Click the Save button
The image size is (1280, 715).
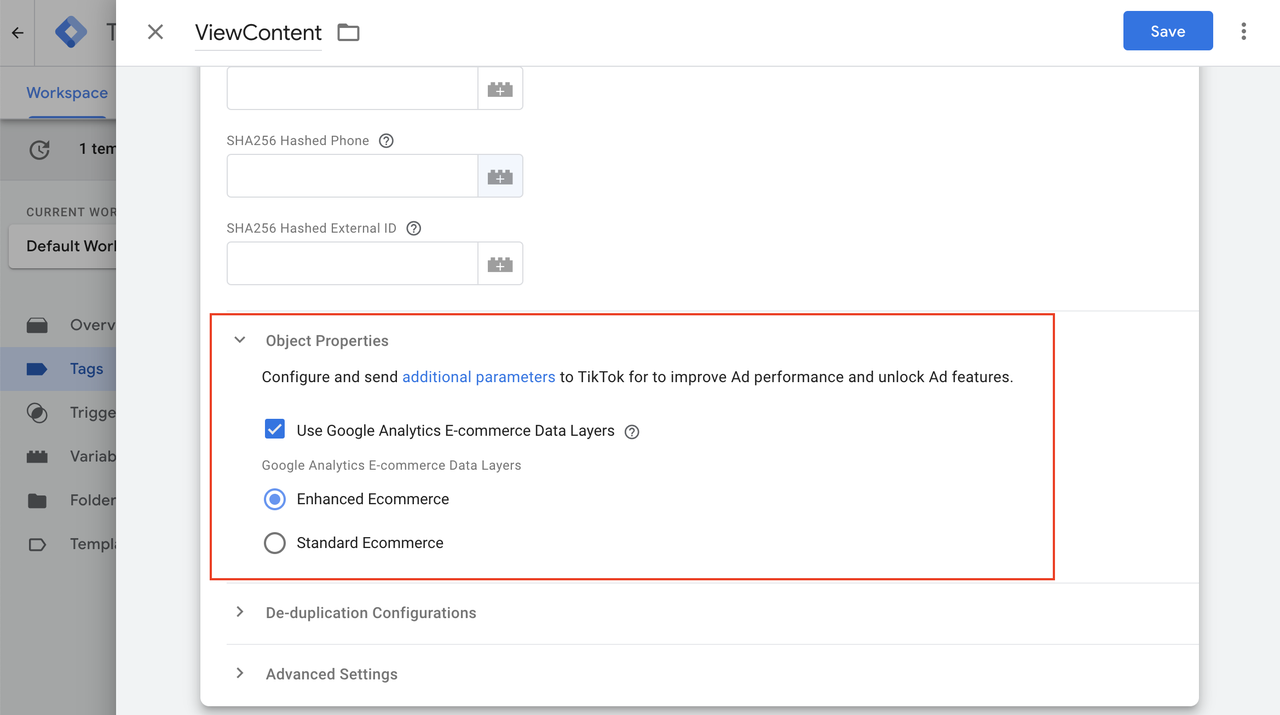point(1167,31)
